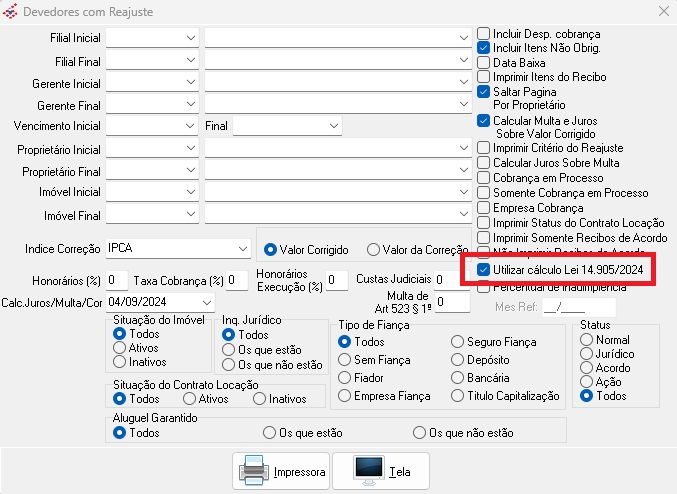
Task: Select Ativos under Situação do Imóvel
Action: [120, 348]
